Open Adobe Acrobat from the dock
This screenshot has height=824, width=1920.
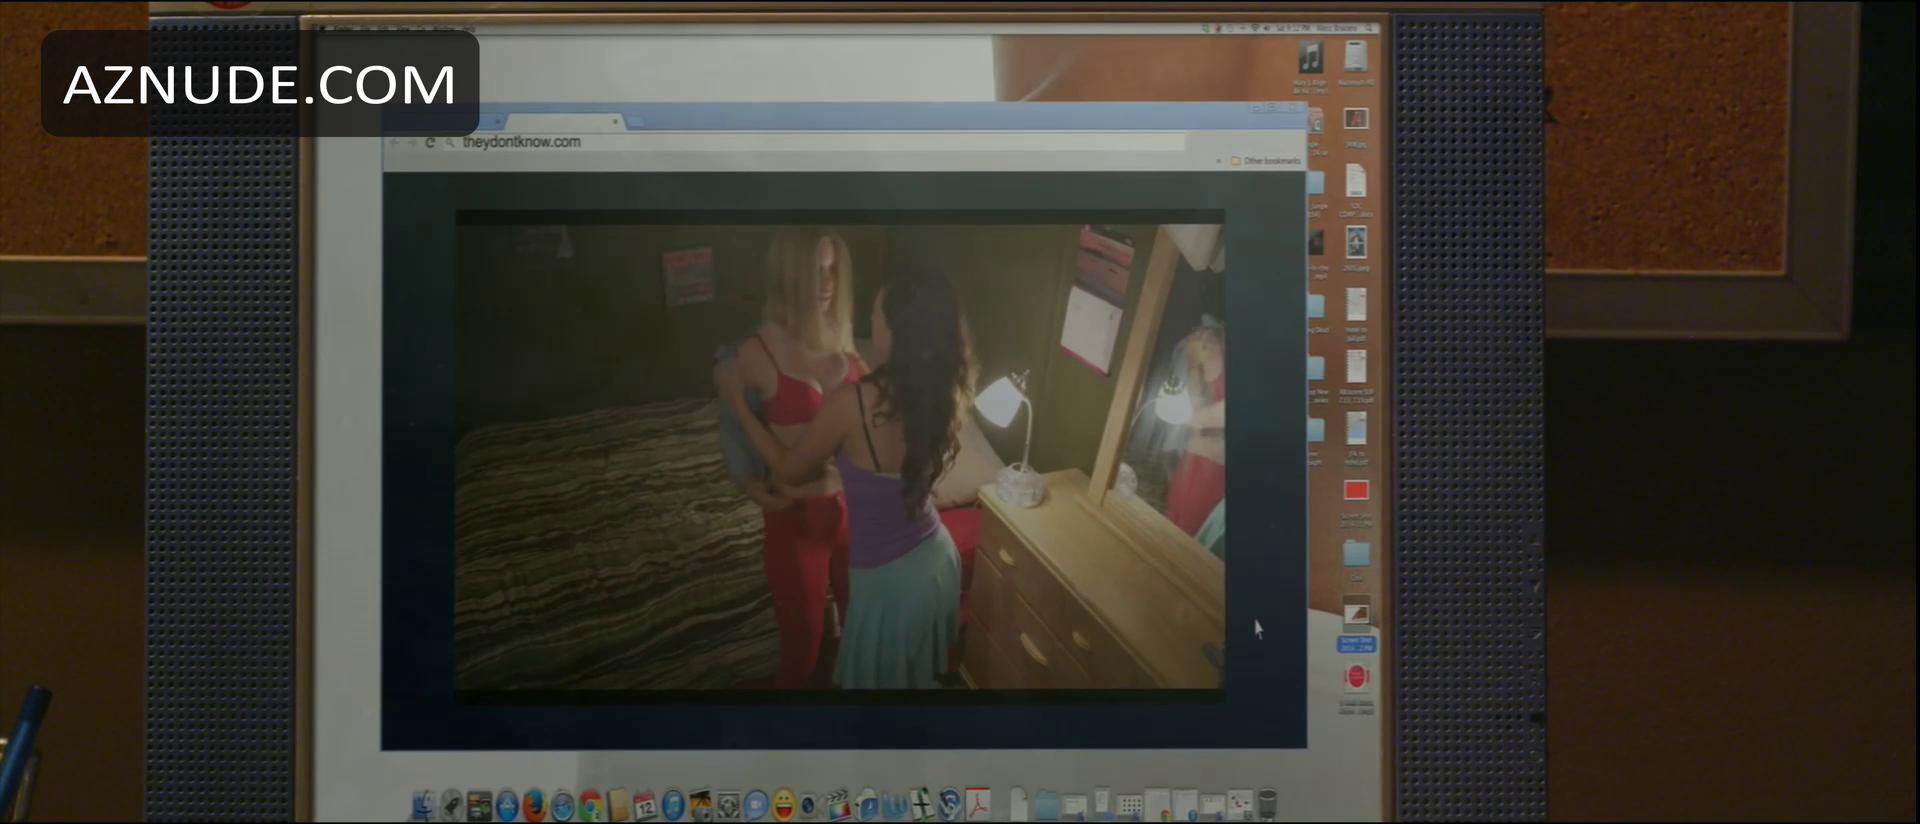pyautogui.click(x=977, y=806)
